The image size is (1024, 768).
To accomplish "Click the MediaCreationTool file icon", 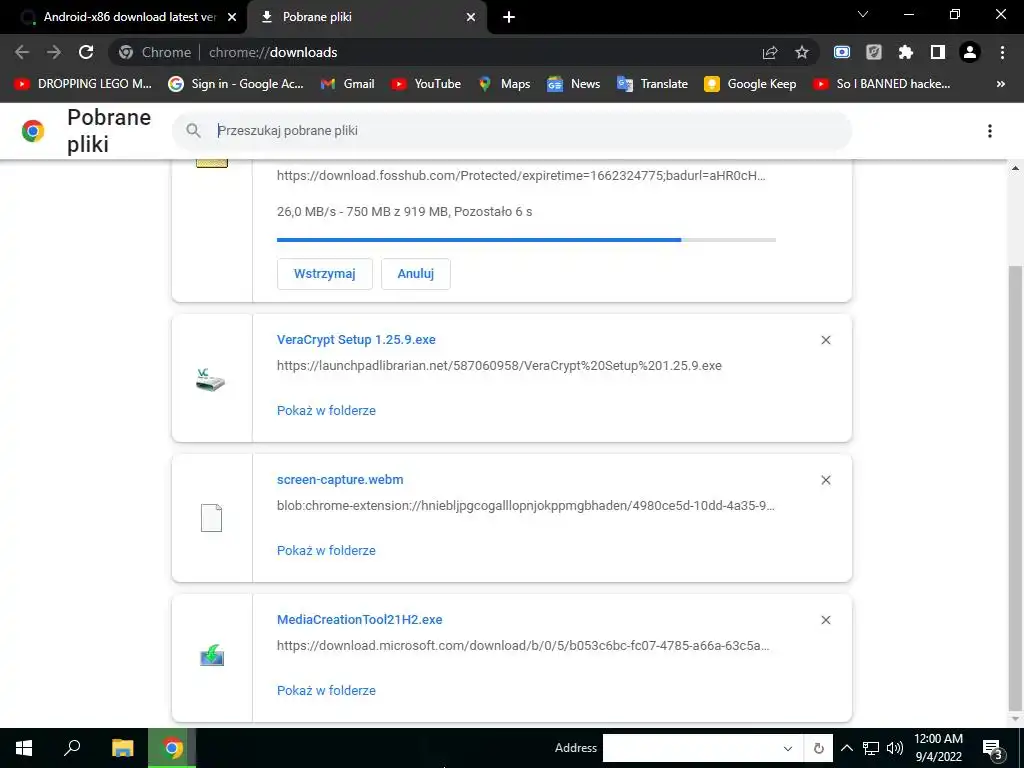I will 212,655.
